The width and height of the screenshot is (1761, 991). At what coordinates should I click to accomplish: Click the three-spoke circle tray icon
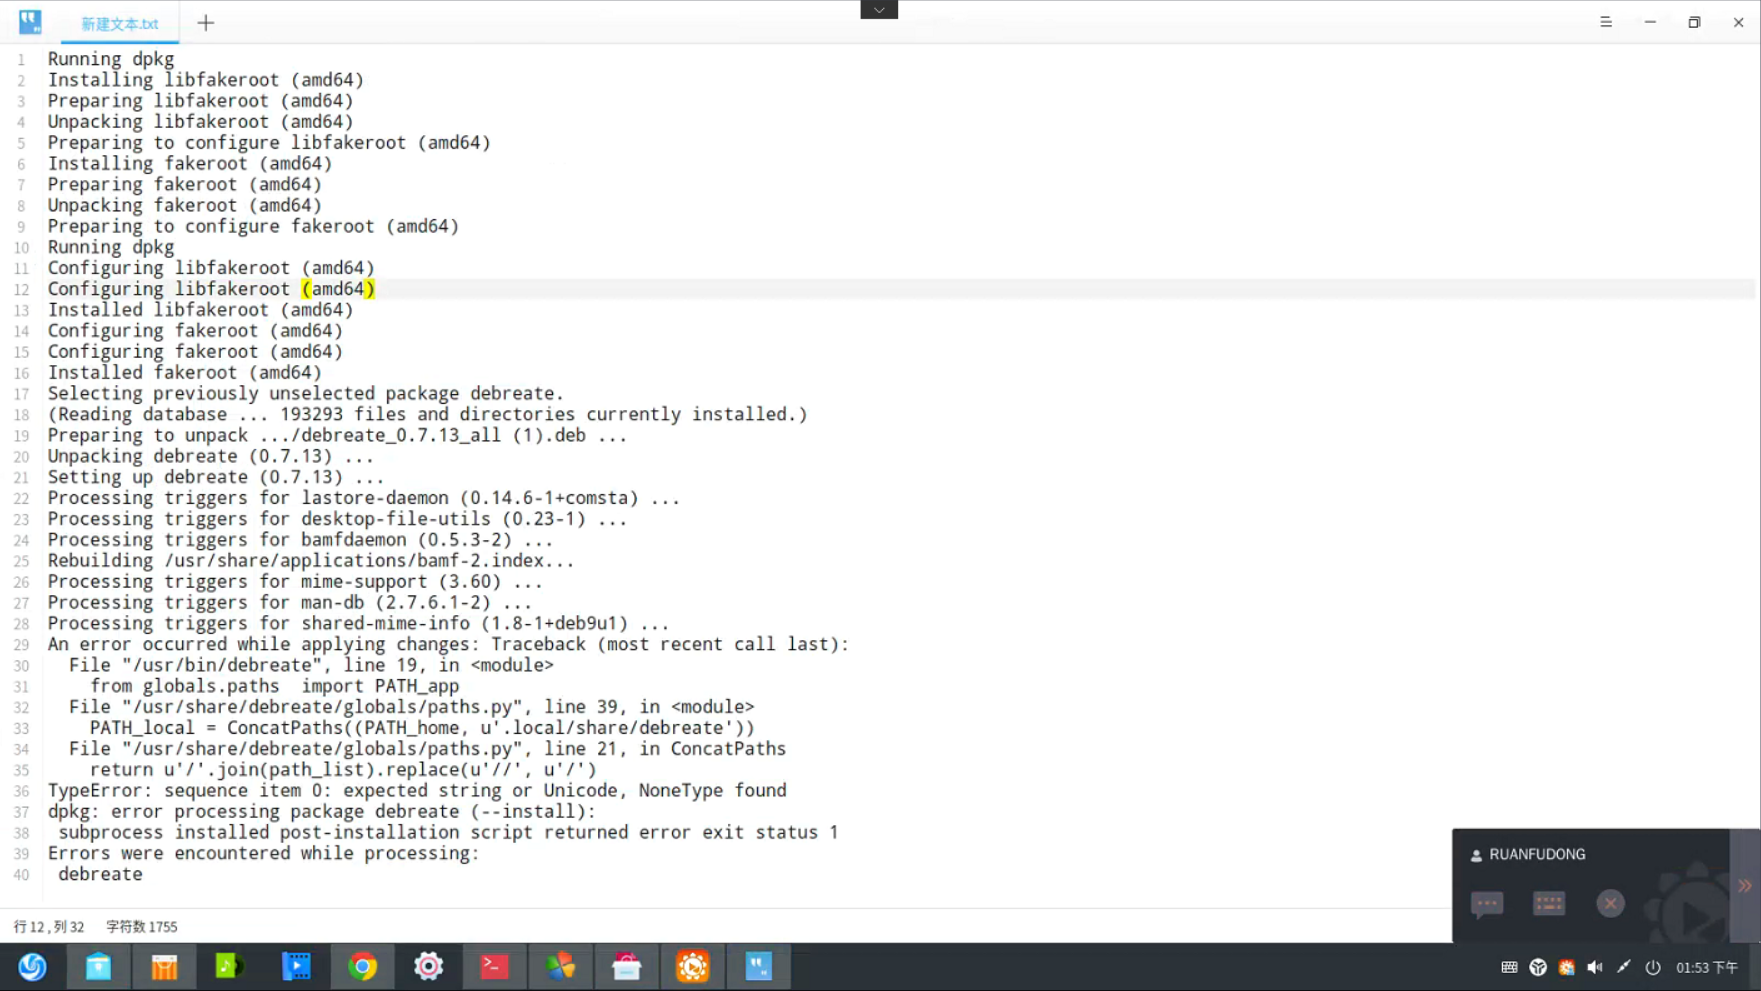click(1538, 967)
